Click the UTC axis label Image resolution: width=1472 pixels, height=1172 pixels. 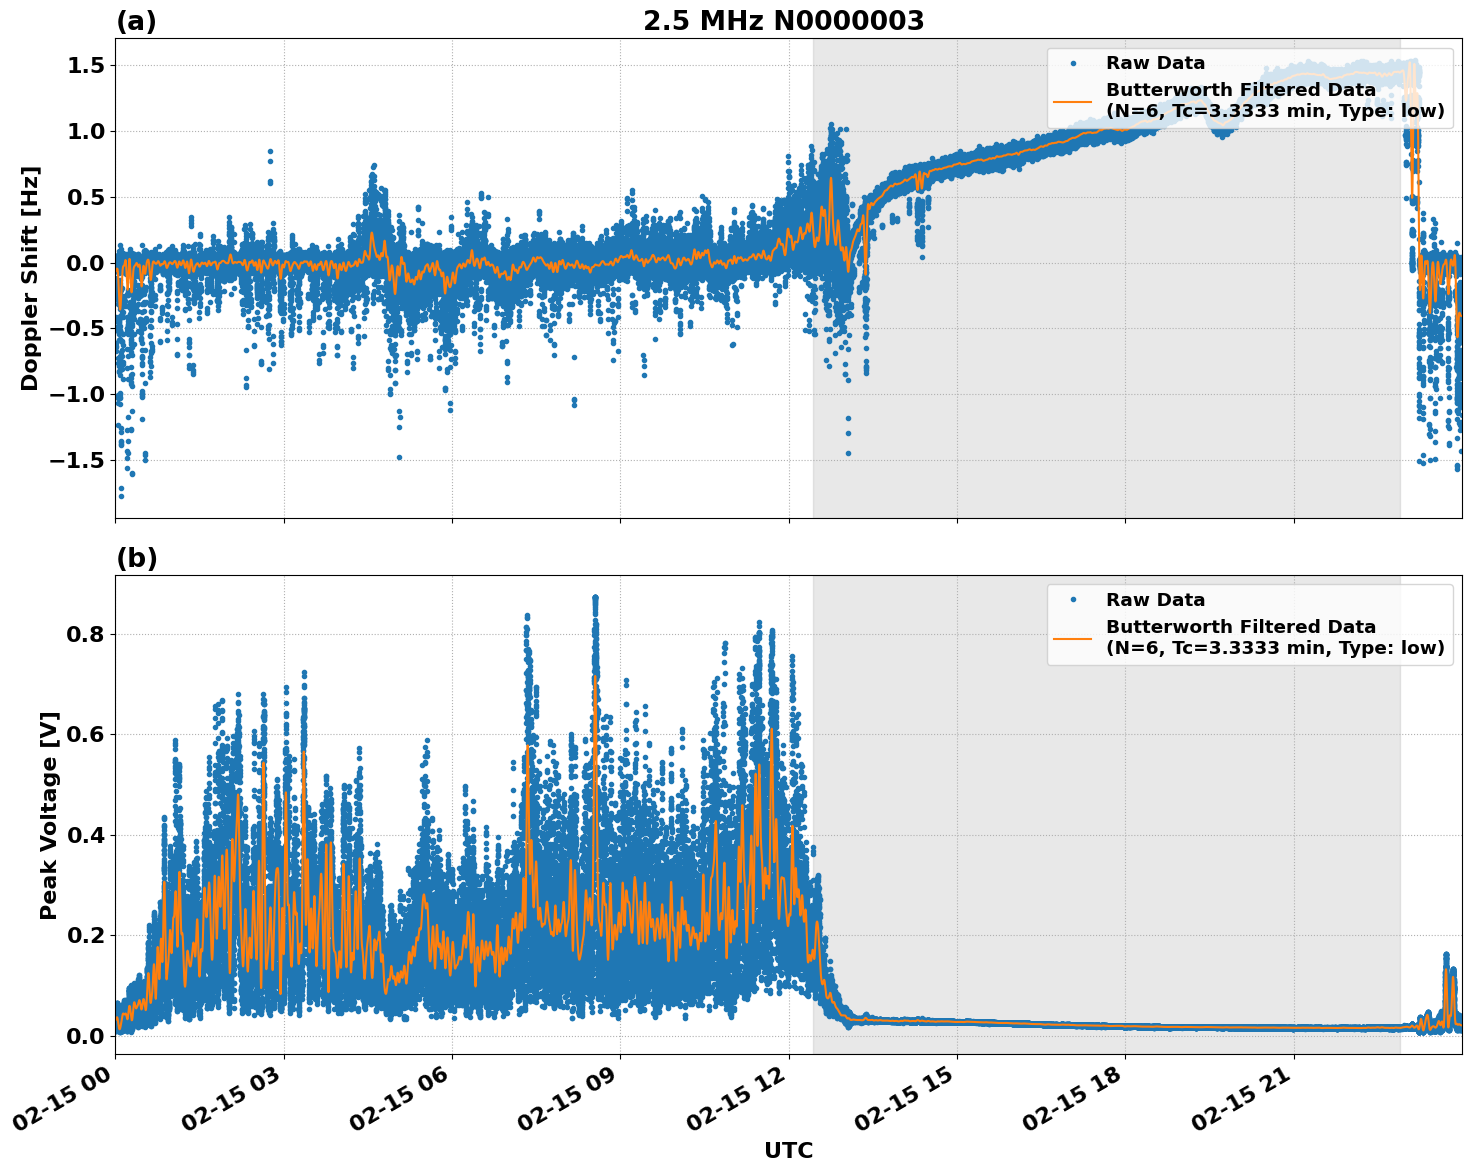787,1148
